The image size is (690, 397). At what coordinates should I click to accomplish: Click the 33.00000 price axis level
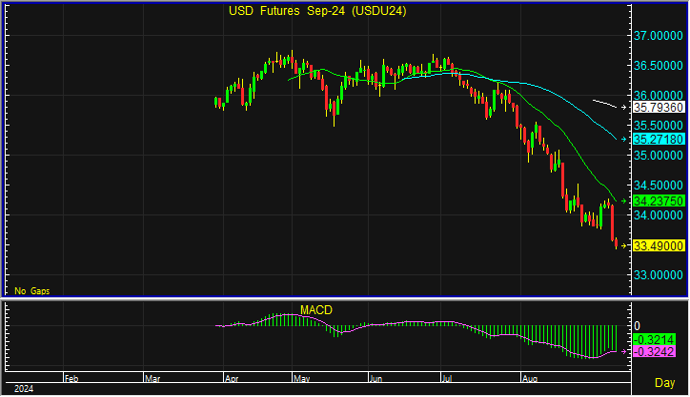[x=658, y=275]
